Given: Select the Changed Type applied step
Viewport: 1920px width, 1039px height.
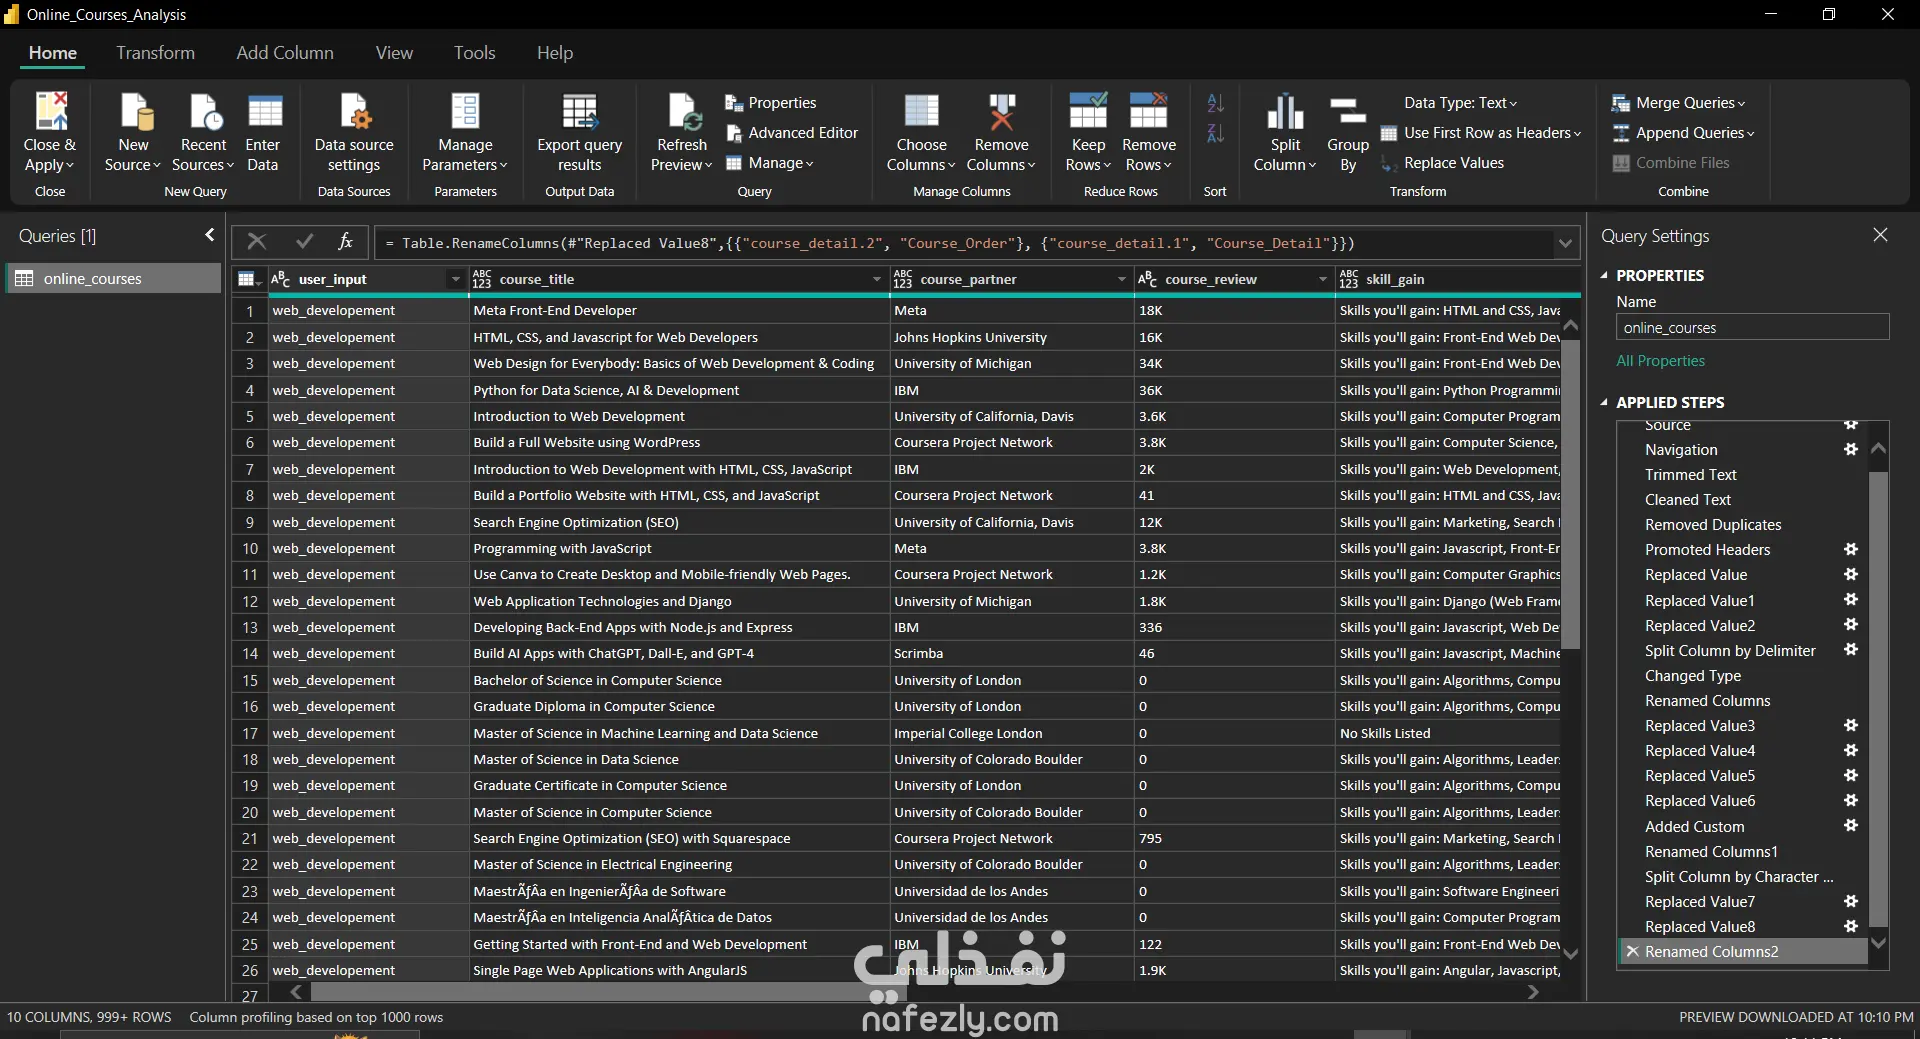Looking at the screenshot, I should pyautogui.click(x=1693, y=676).
